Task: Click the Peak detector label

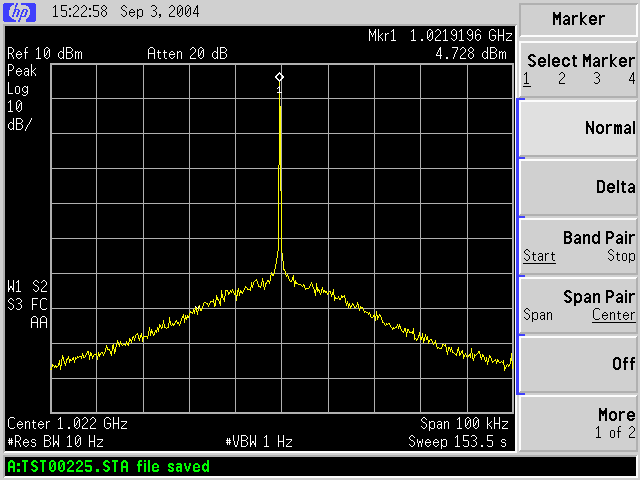Action: tap(22, 71)
